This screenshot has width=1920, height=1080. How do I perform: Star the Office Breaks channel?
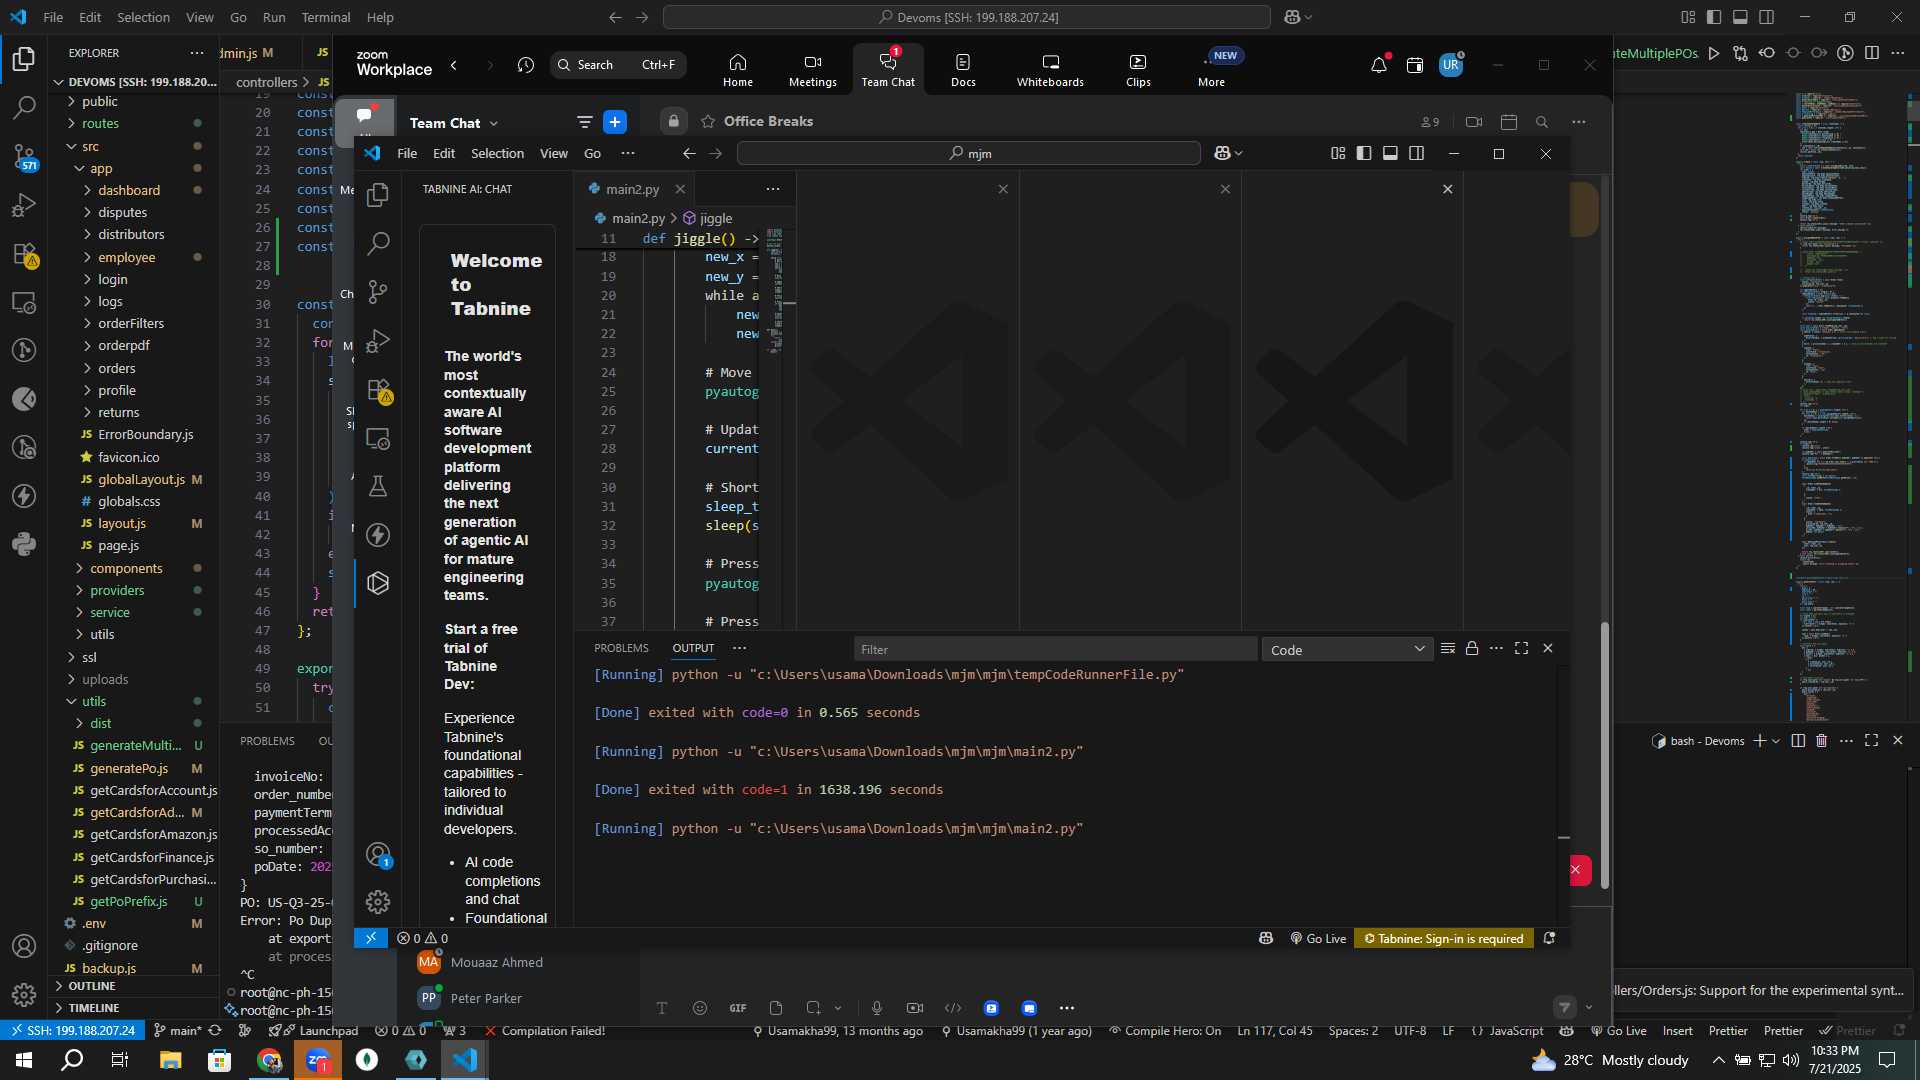(x=708, y=121)
